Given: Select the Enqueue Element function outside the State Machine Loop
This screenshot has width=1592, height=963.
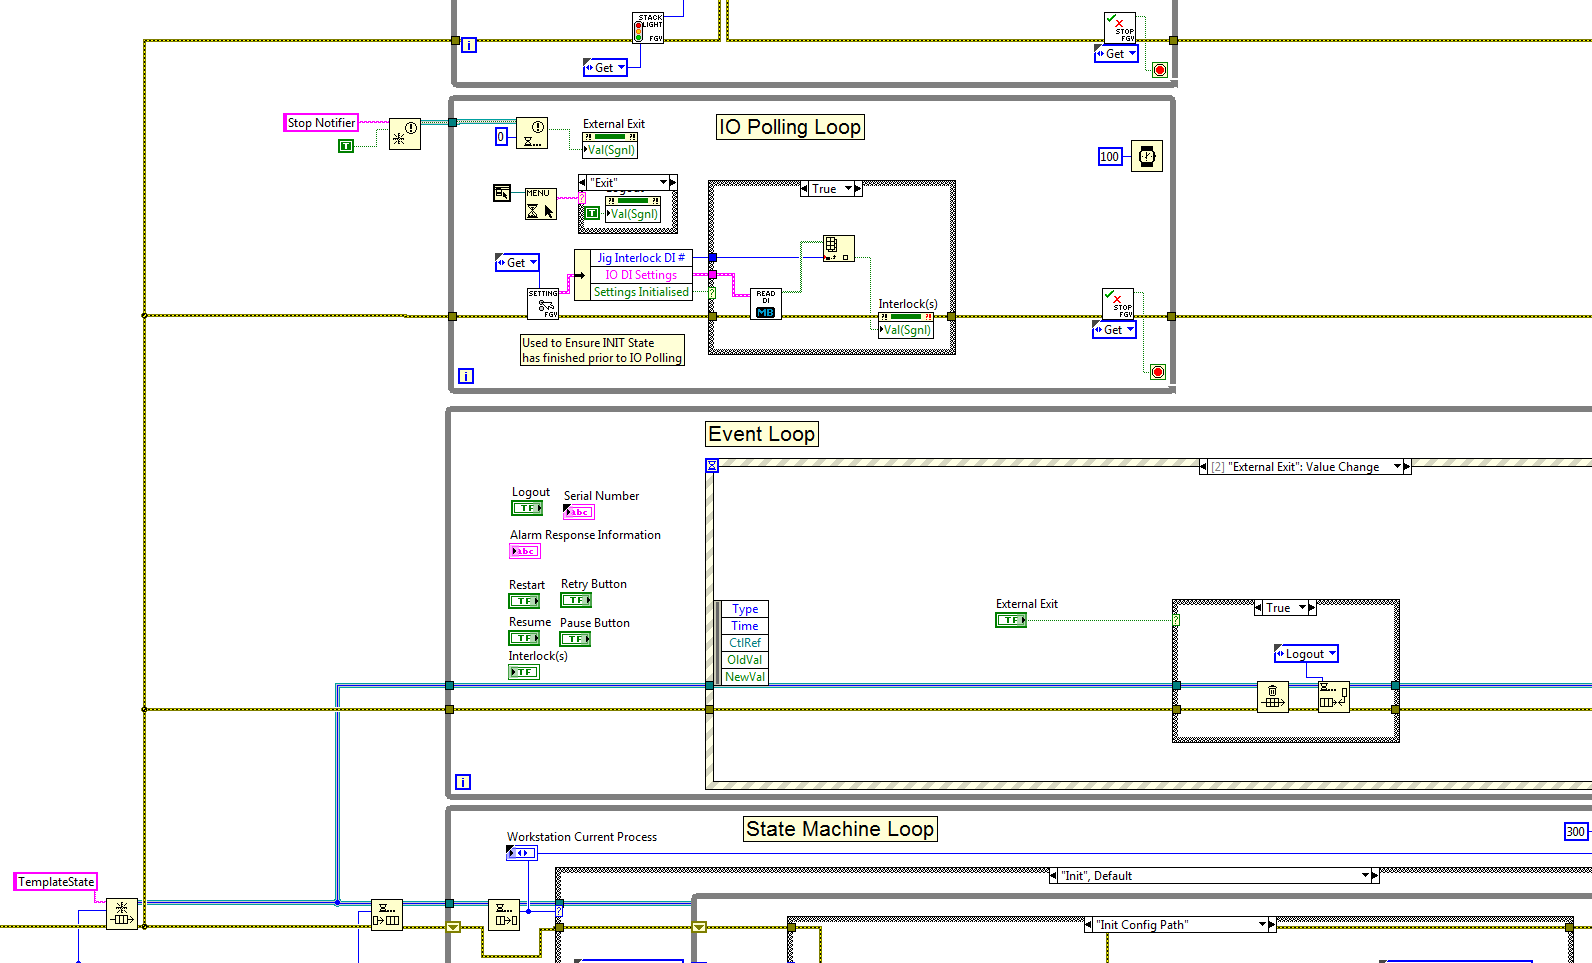Looking at the screenshot, I should pos(387,915).
